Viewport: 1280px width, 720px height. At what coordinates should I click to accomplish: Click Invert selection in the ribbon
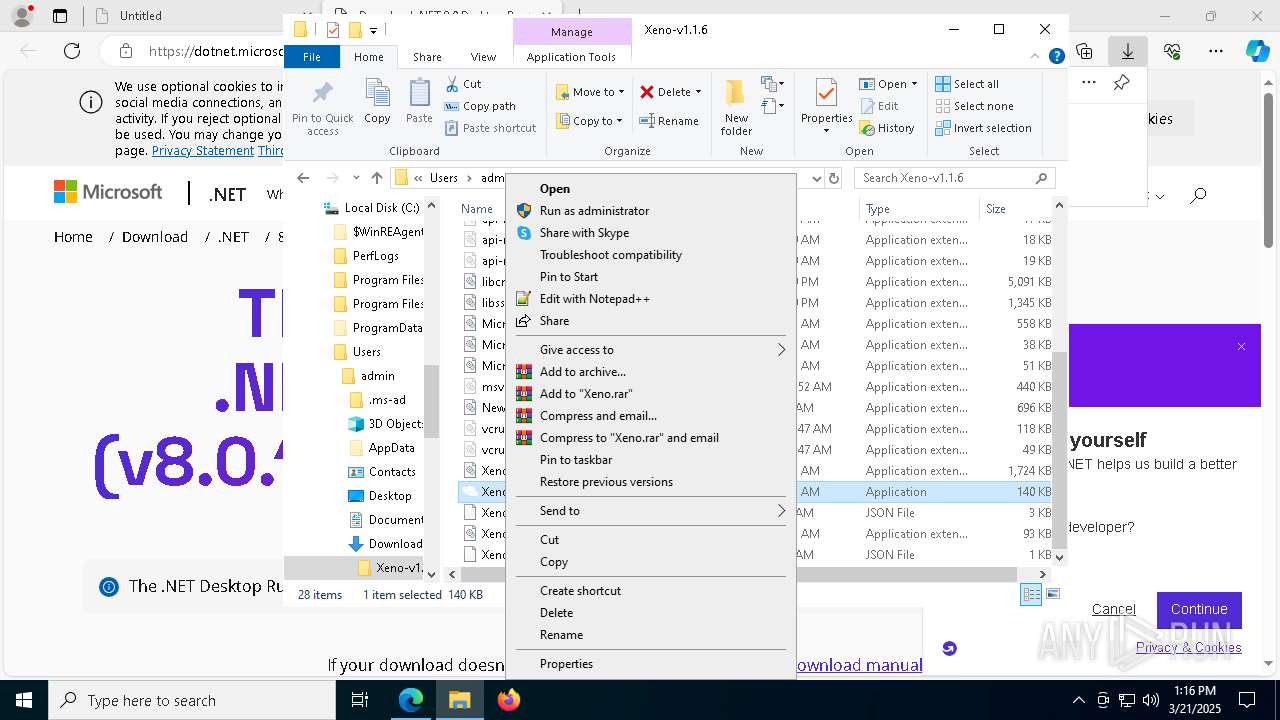983,128
